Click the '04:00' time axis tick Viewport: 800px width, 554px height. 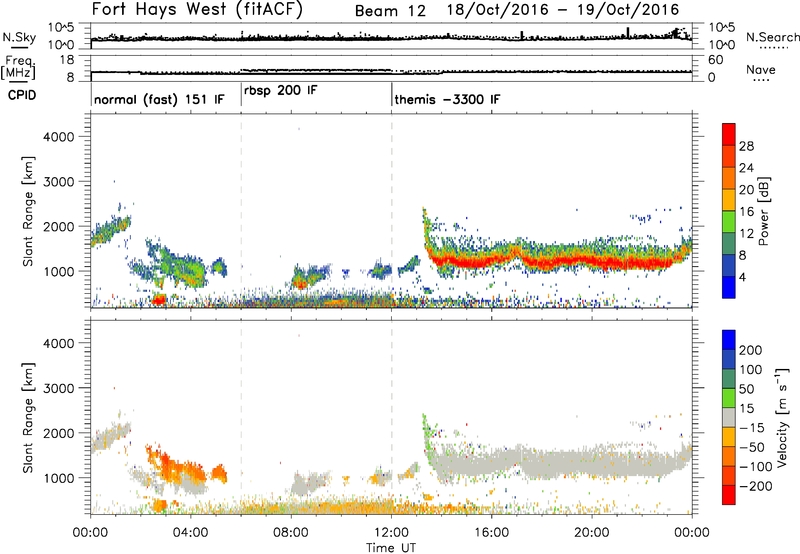(191, 533)
